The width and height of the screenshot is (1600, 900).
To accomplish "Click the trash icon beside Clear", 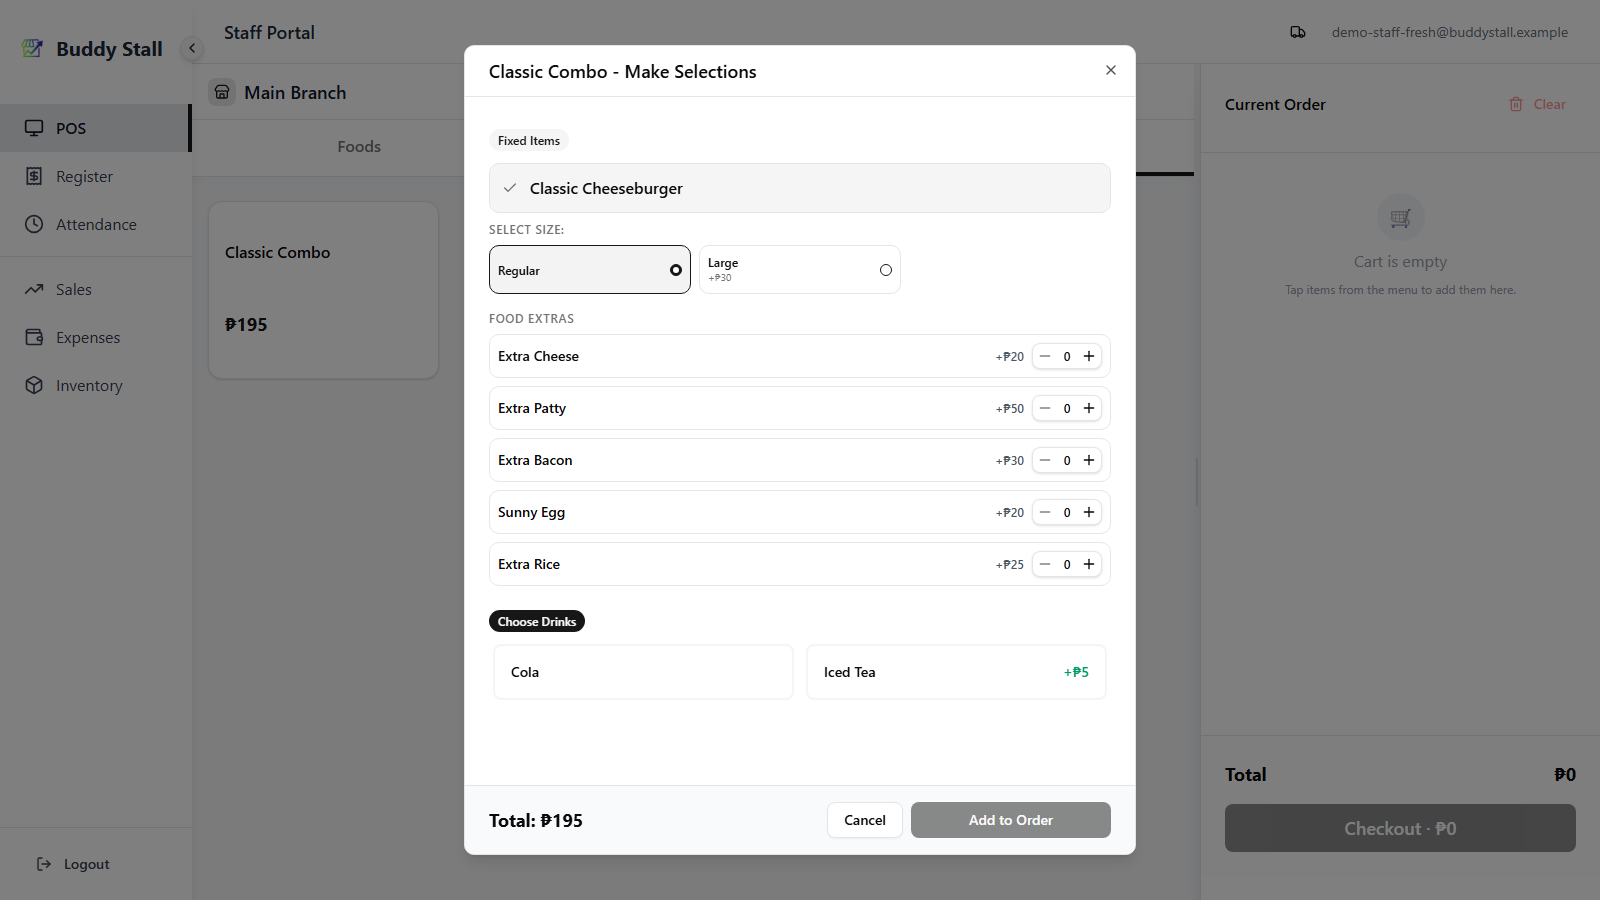I will coord(1516,104).
